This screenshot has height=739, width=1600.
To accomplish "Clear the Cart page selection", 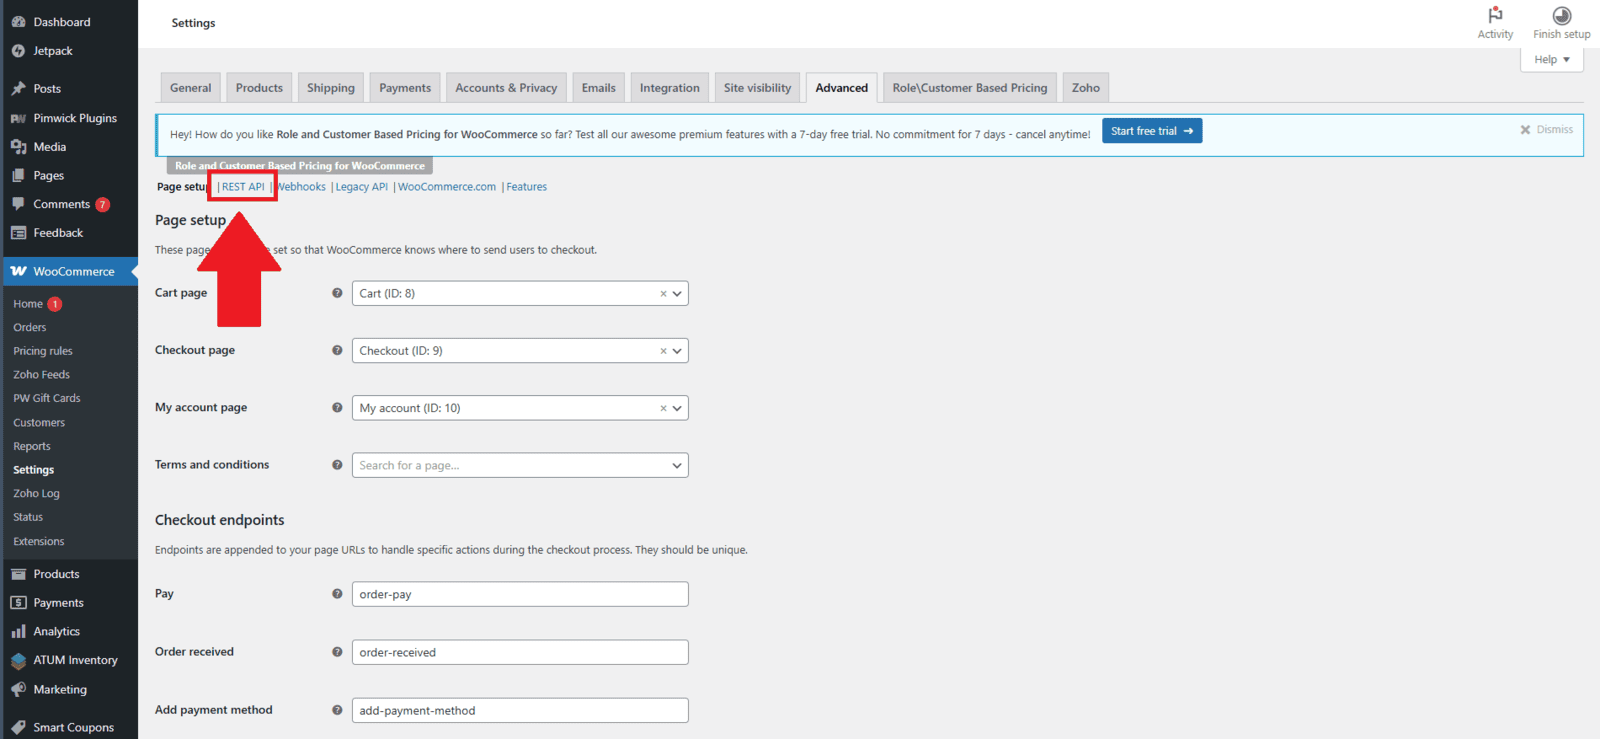I will pyautogui.click(x=663, y=294).
